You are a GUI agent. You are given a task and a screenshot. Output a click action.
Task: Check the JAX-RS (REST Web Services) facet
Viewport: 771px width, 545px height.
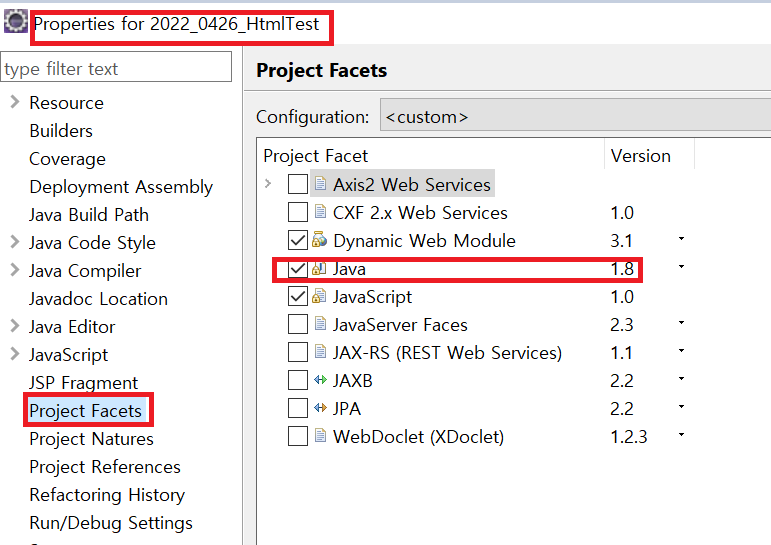click(x=298, y=353)
